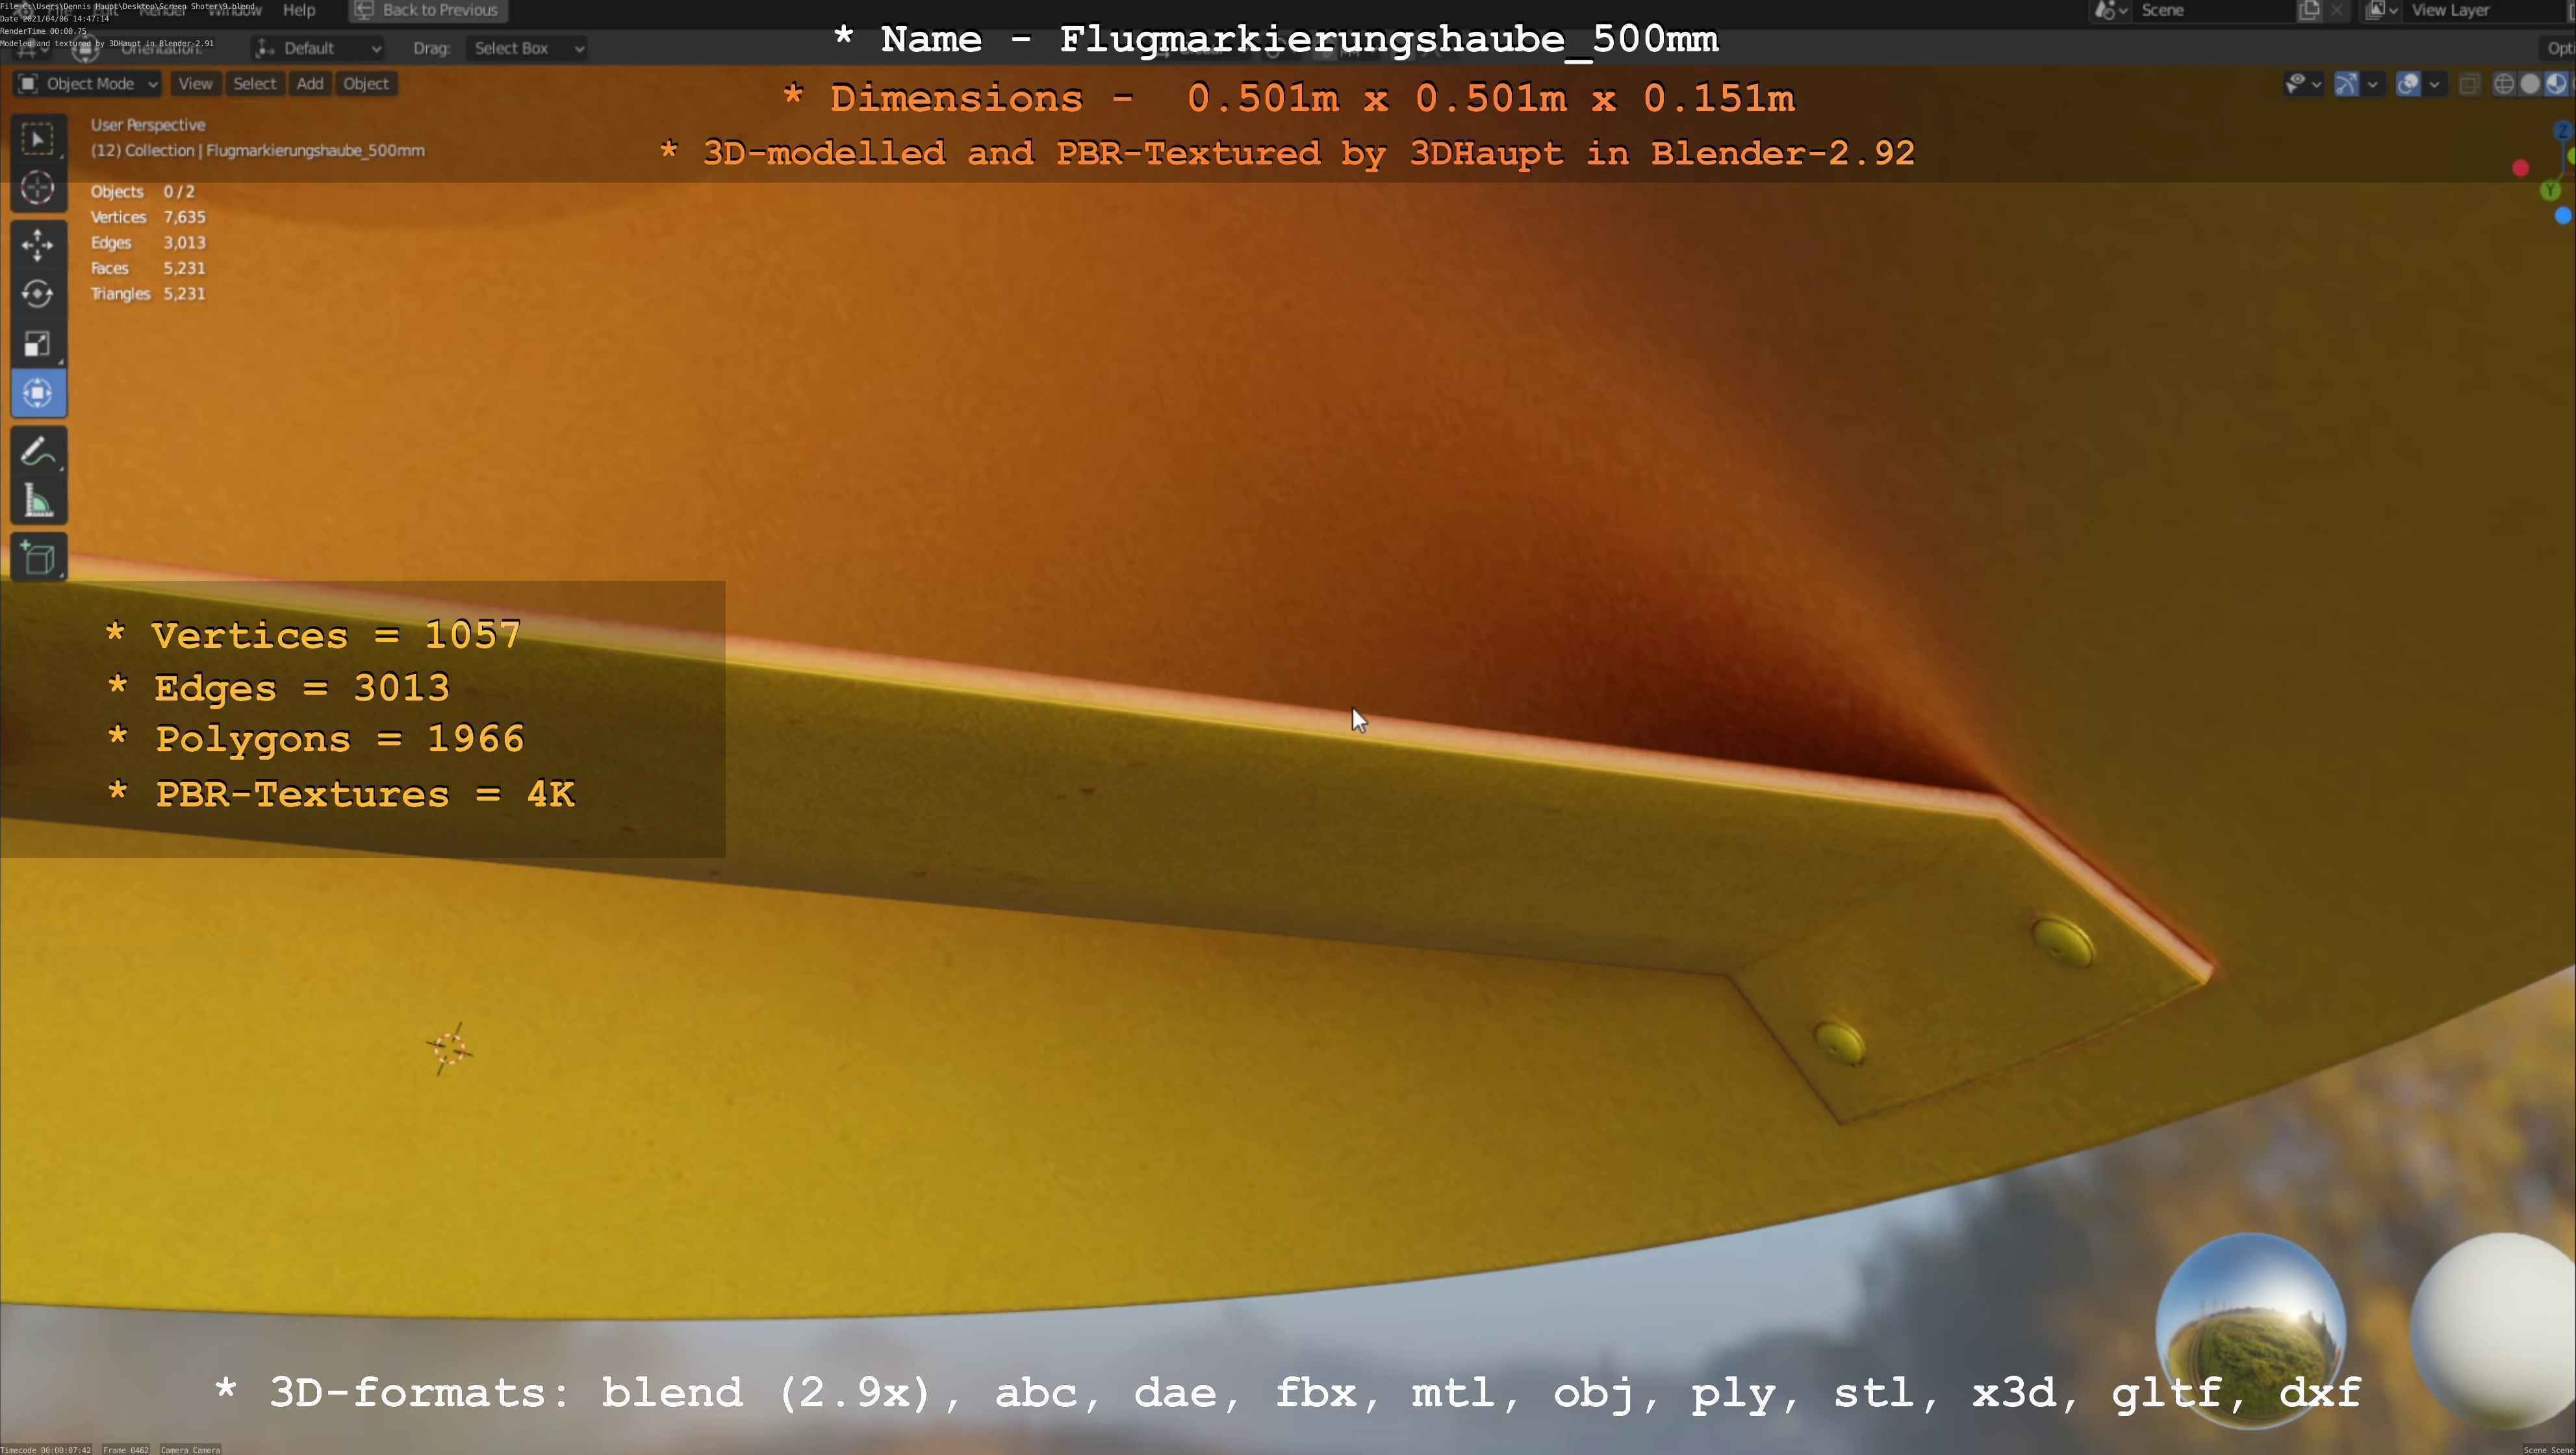Image resolution: width=2576 pixels, height=1455 pixels.
Task: Select the Scale tool
Action: [x=38, y=344]
